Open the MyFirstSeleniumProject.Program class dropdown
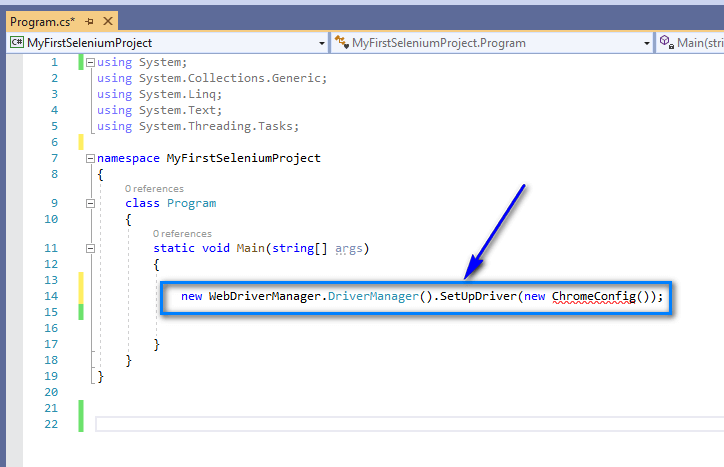This screenshot has height=467, width=724. coord(646,43)
